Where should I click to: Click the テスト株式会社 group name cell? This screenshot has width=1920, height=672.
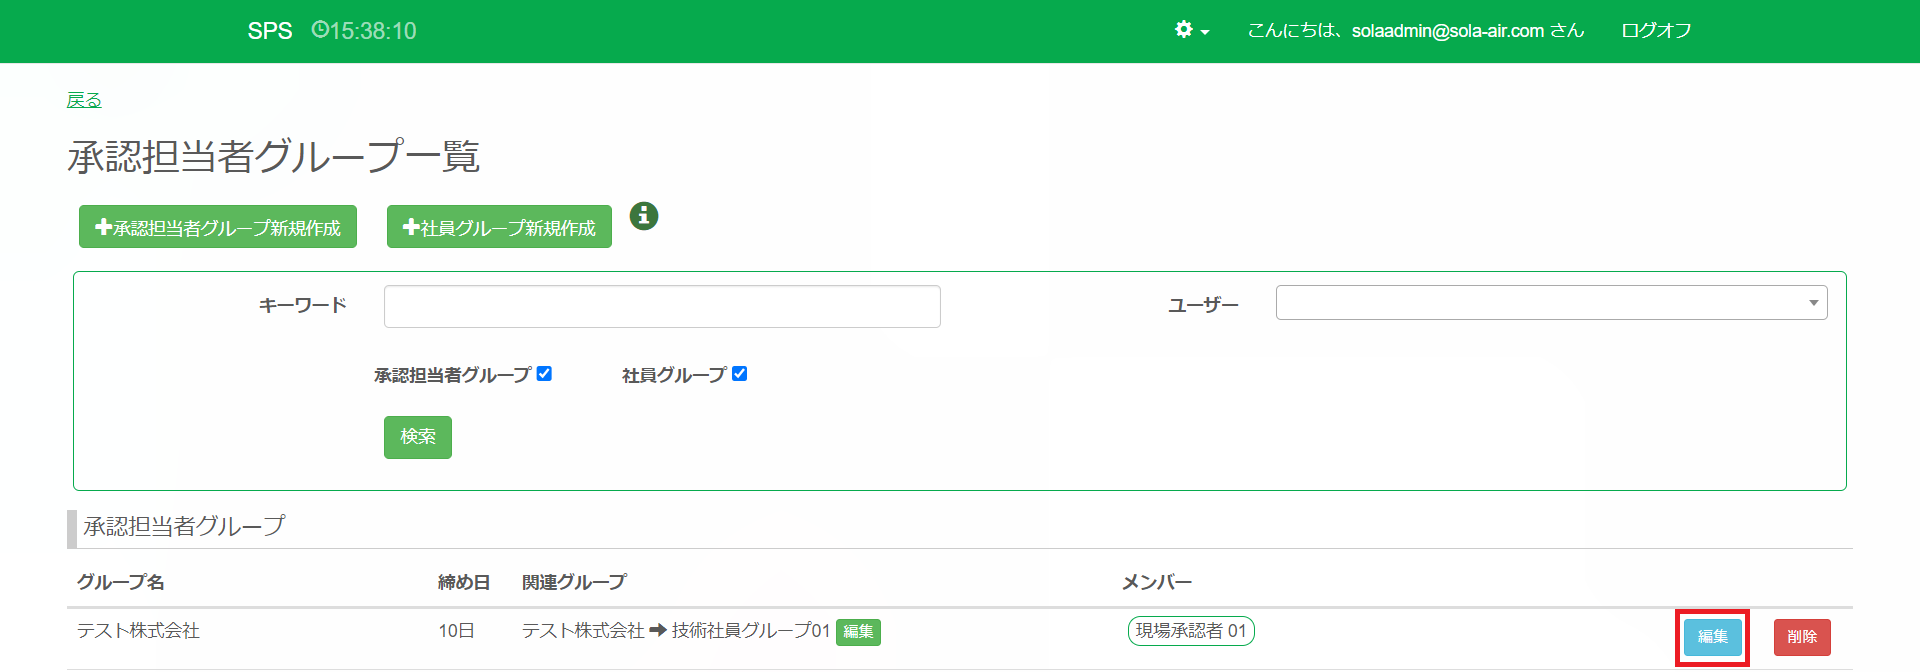139,631
